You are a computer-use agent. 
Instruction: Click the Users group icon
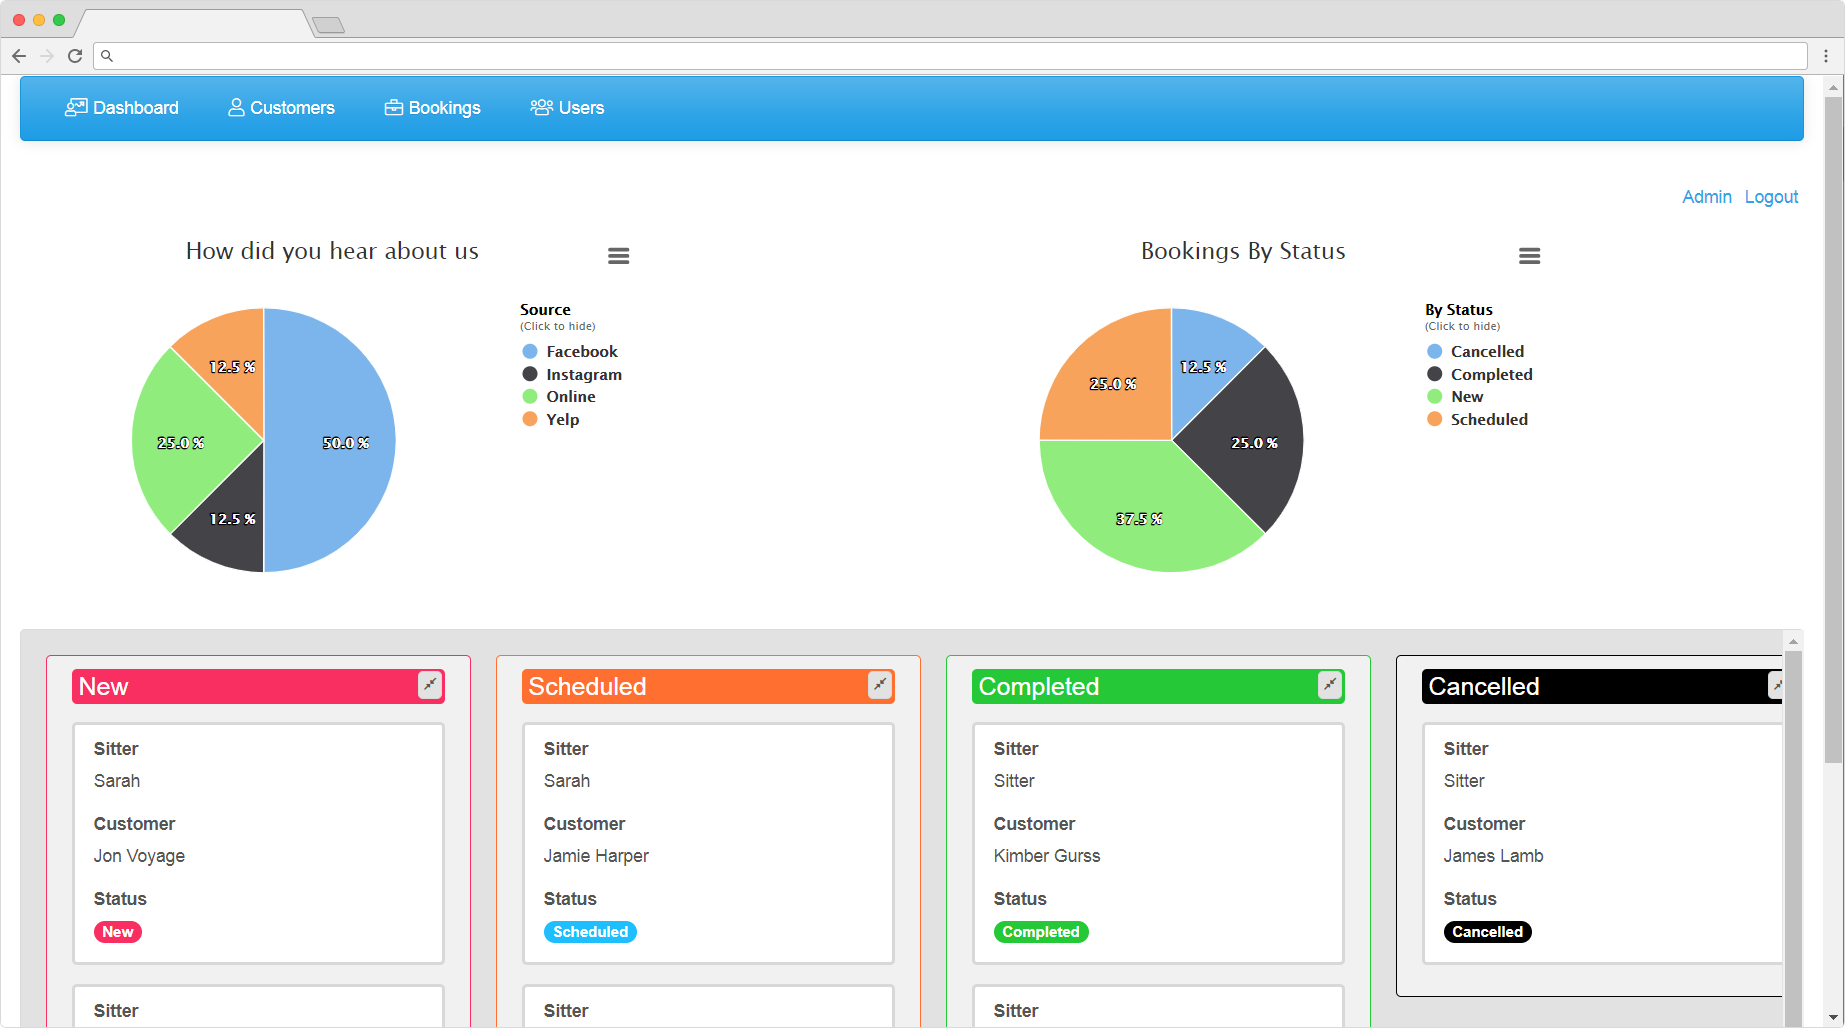point(542,107)
